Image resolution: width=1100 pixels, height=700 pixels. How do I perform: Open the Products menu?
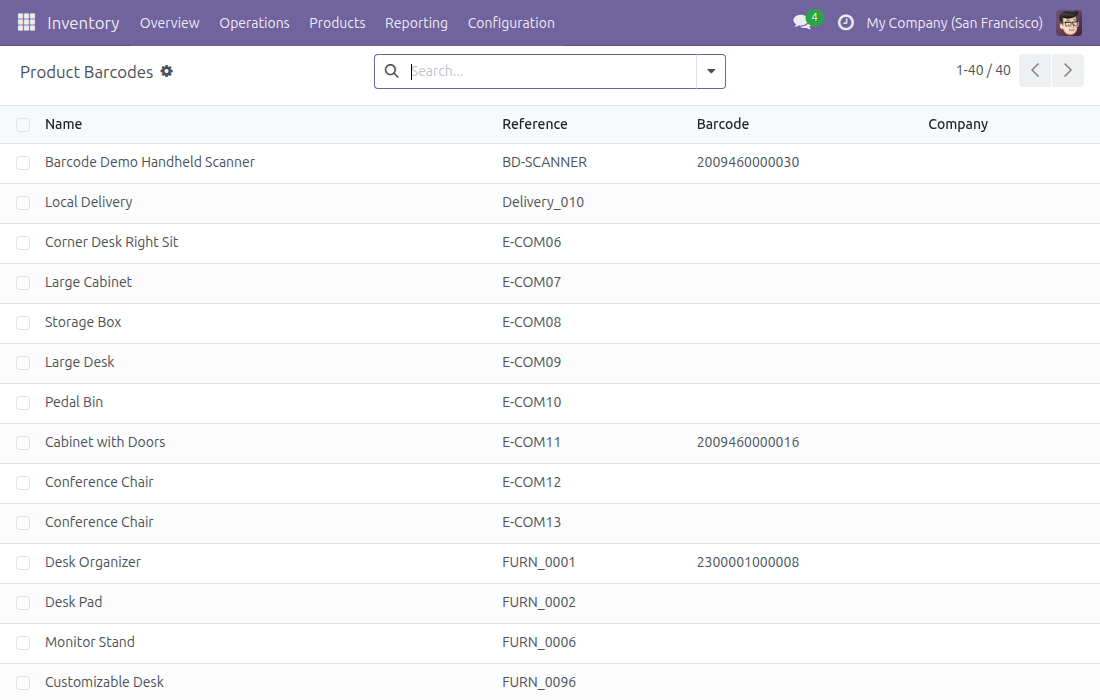(x=337, y=22)
